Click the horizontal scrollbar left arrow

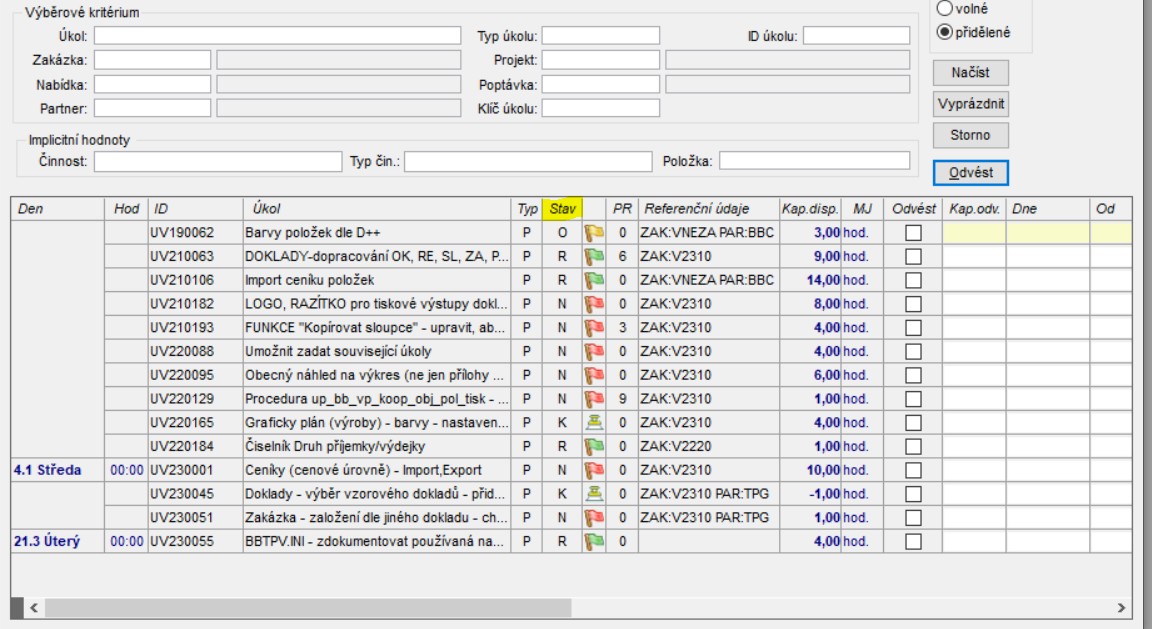point(34,608)
